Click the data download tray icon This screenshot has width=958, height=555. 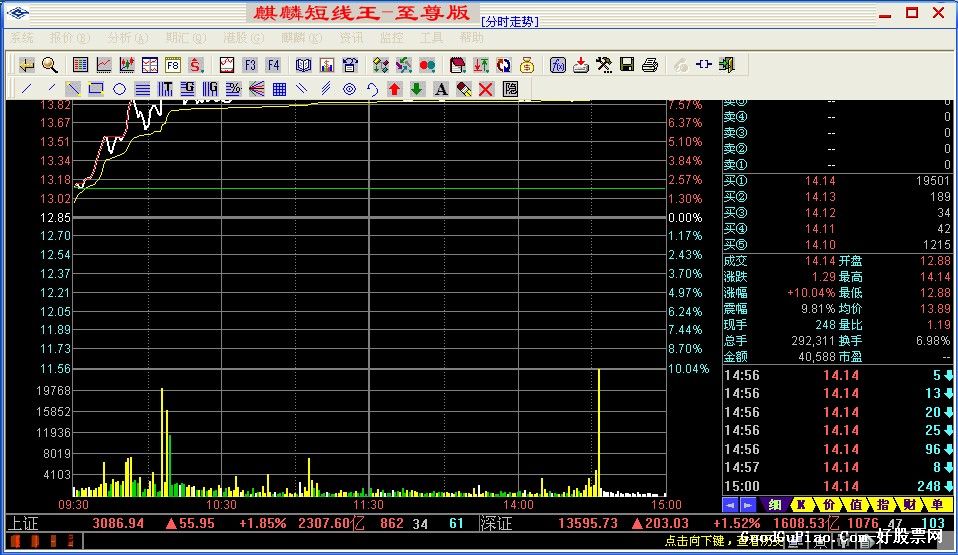[x=580, y=65]
